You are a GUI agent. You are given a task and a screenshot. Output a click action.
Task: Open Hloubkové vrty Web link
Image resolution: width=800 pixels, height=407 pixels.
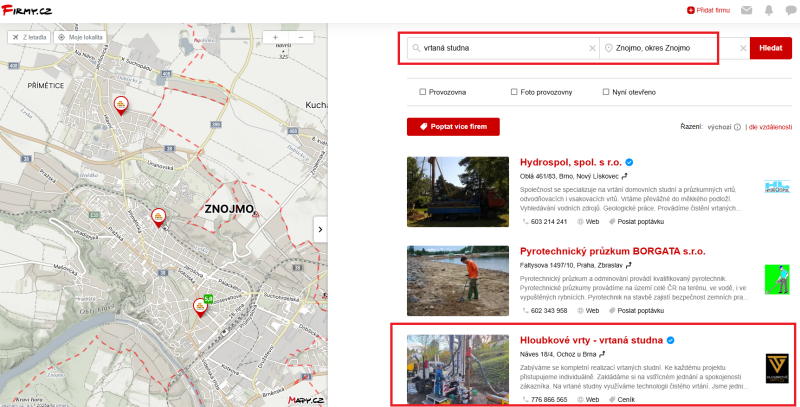pos(588,400)
